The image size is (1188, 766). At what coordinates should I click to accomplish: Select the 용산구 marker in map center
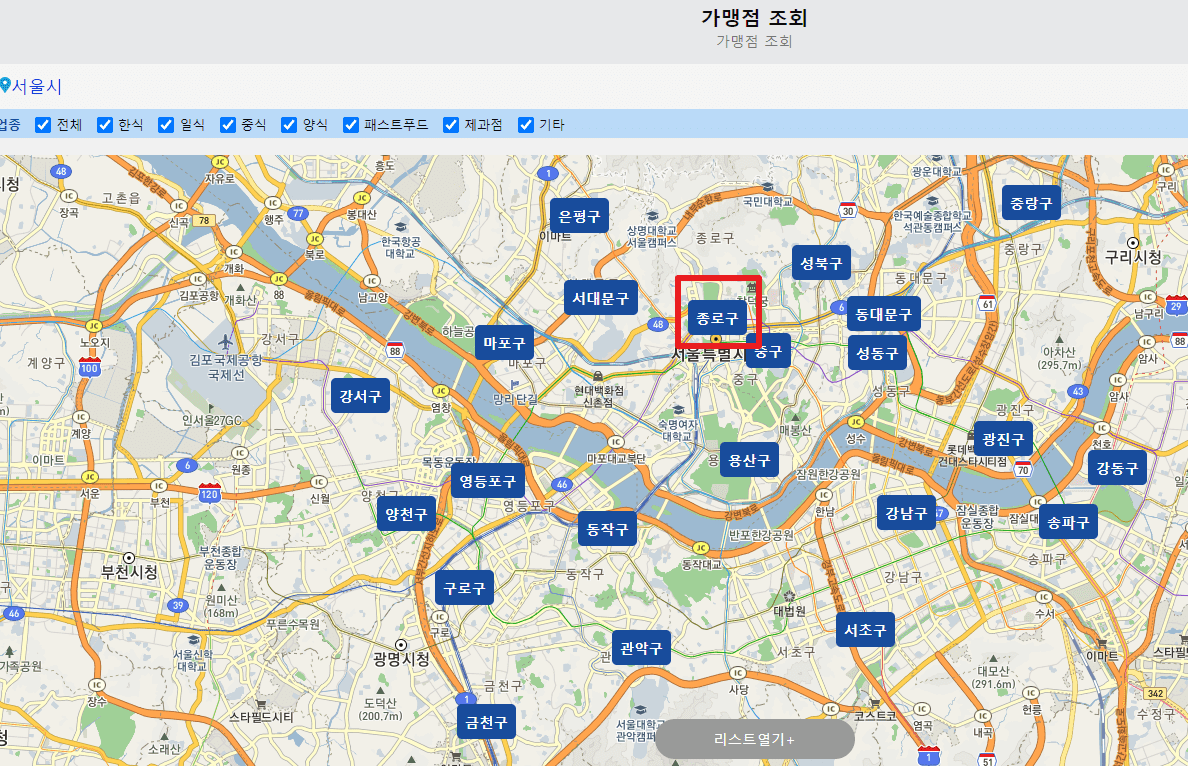coord(749,460)
